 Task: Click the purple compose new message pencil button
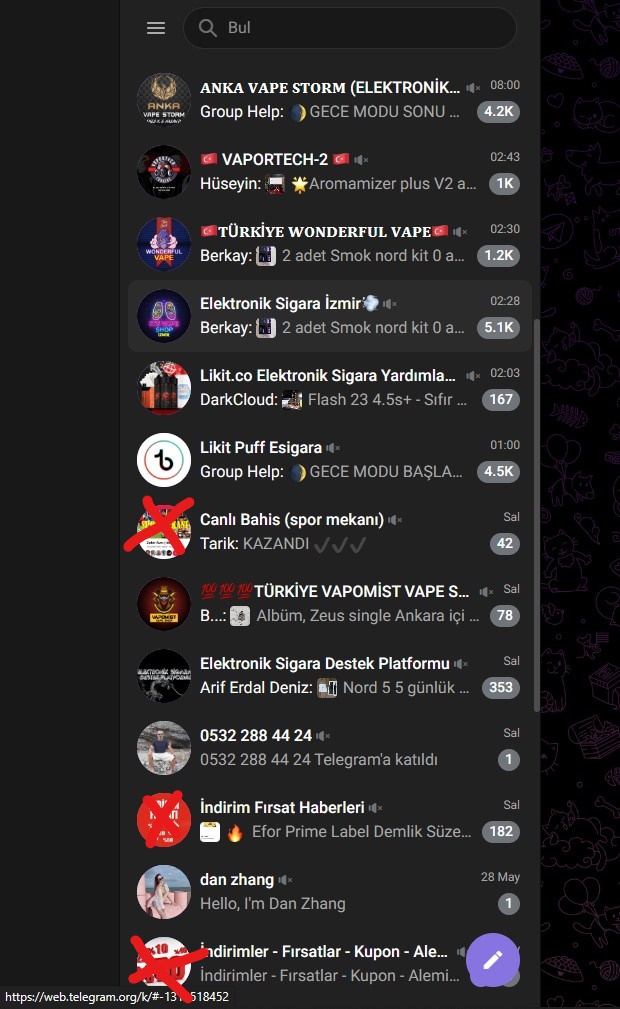[x=493, y=960]
